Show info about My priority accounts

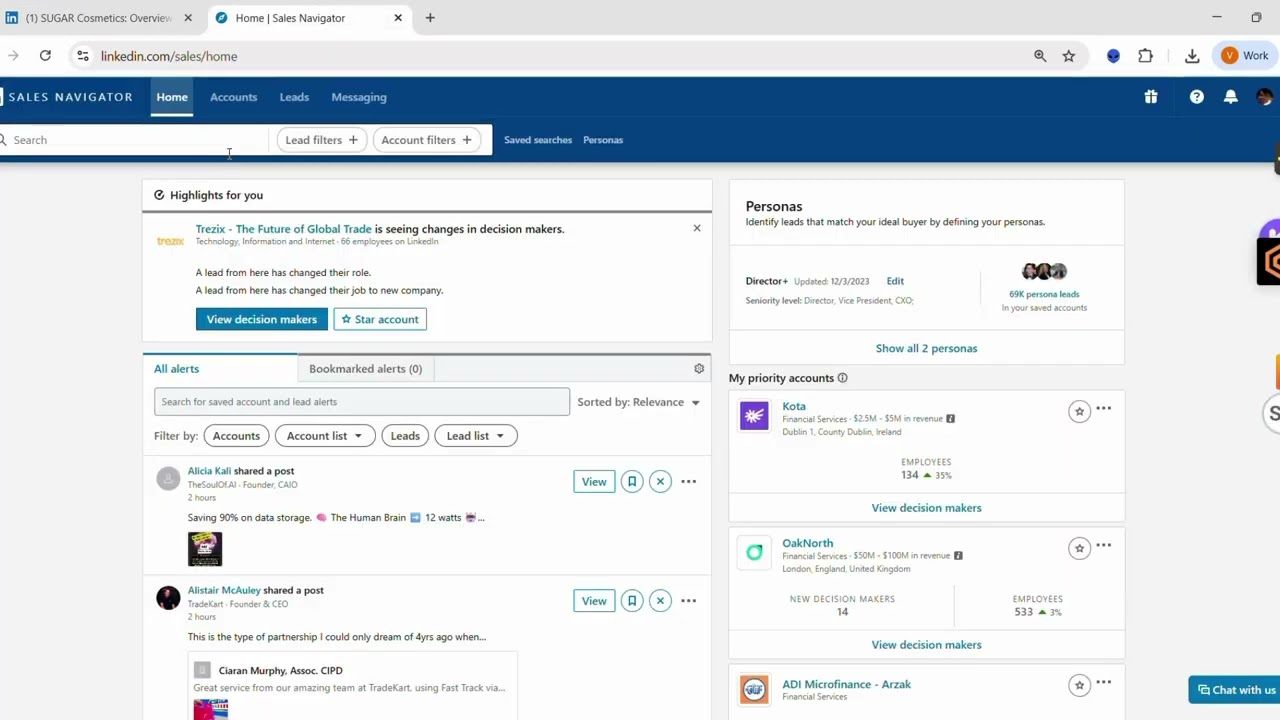coord(842,378)
